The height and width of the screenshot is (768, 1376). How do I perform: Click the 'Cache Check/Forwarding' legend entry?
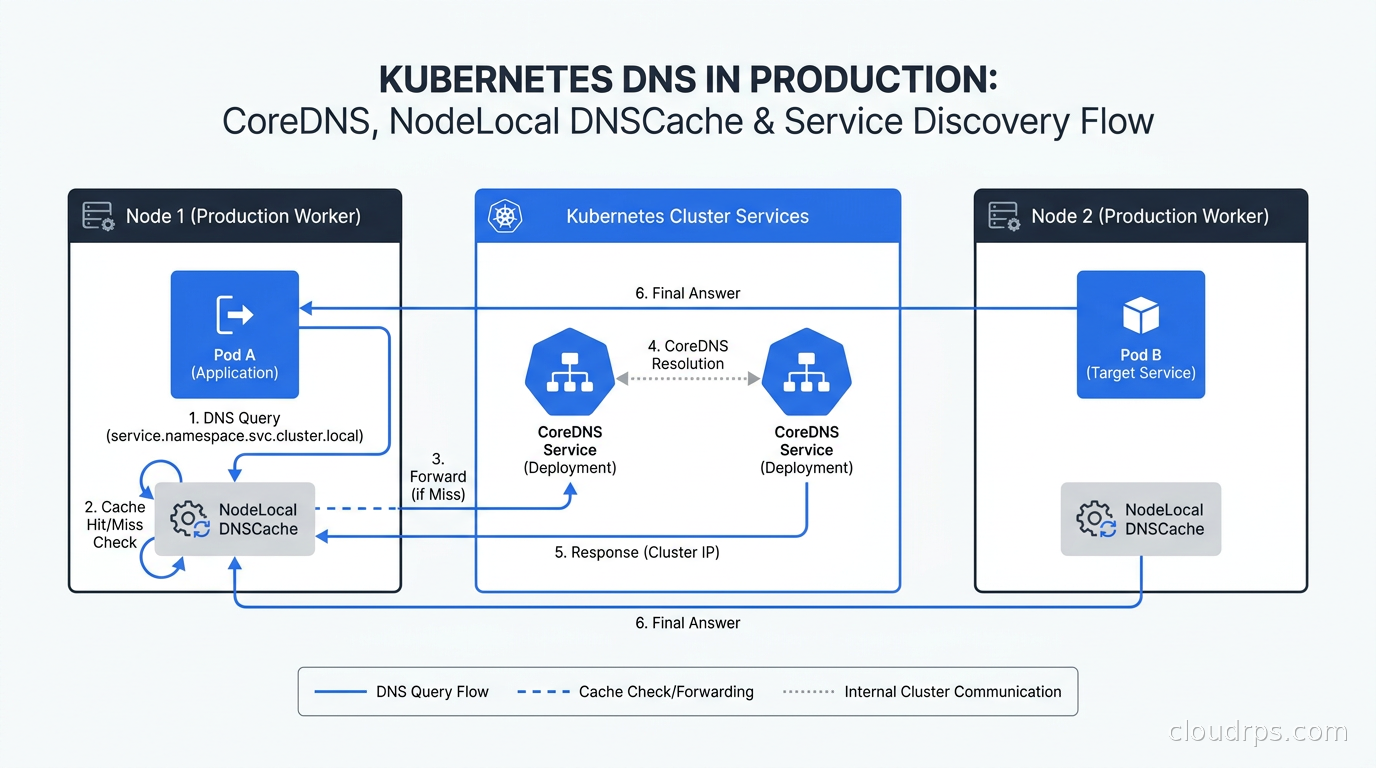click(636, 691)
